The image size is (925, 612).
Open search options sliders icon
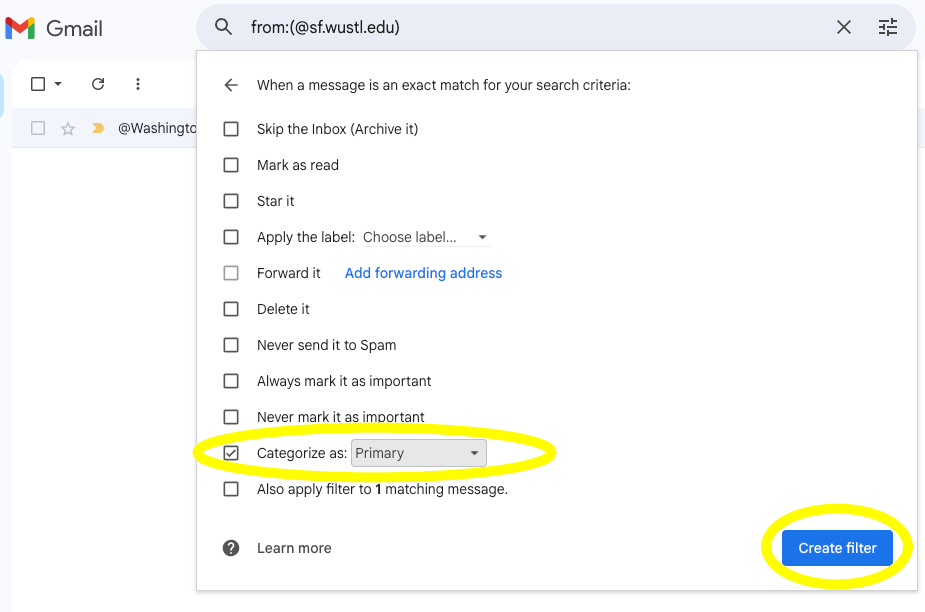click(x=888, y=27)
